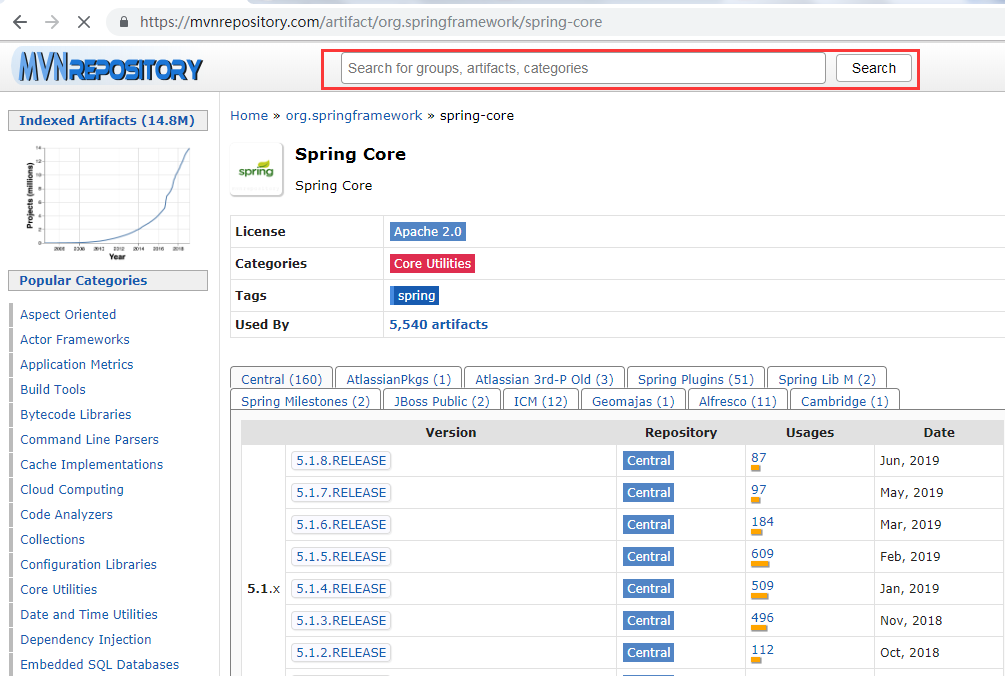Open the Indexed Artifacts growth chart

pyautogui.click(x=108, y=202)
